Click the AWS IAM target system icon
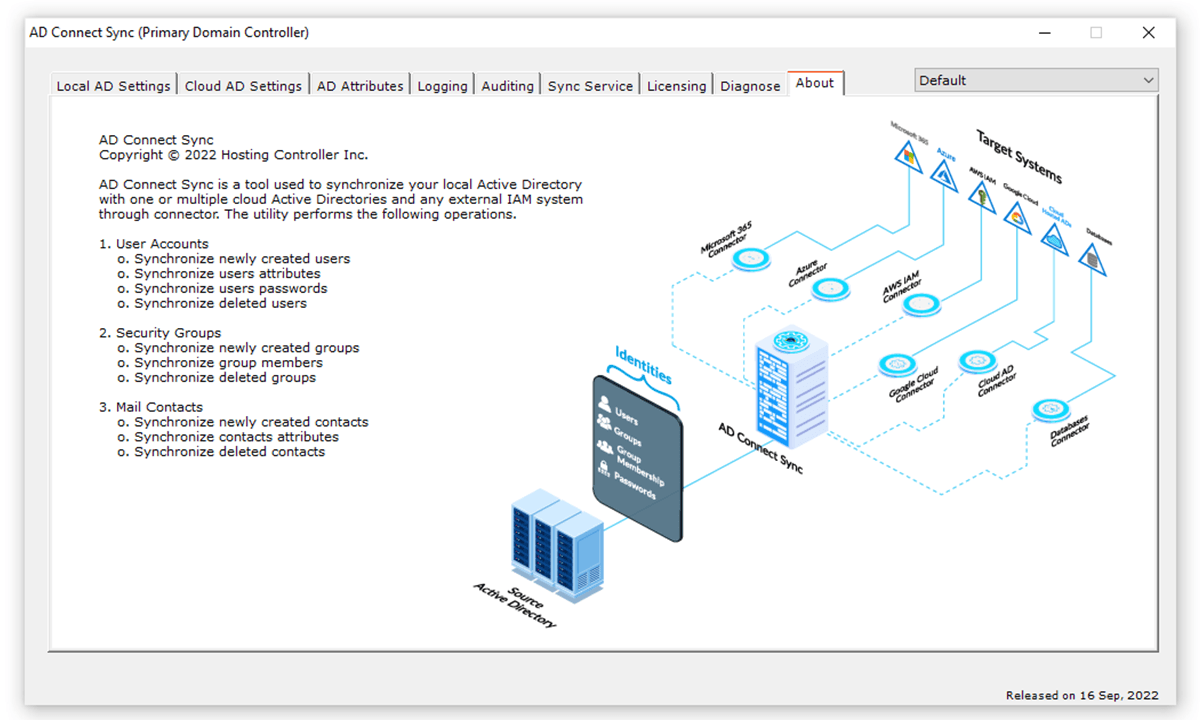The height and width of the screenshot is (720, 1200). [x=983, y=196]
